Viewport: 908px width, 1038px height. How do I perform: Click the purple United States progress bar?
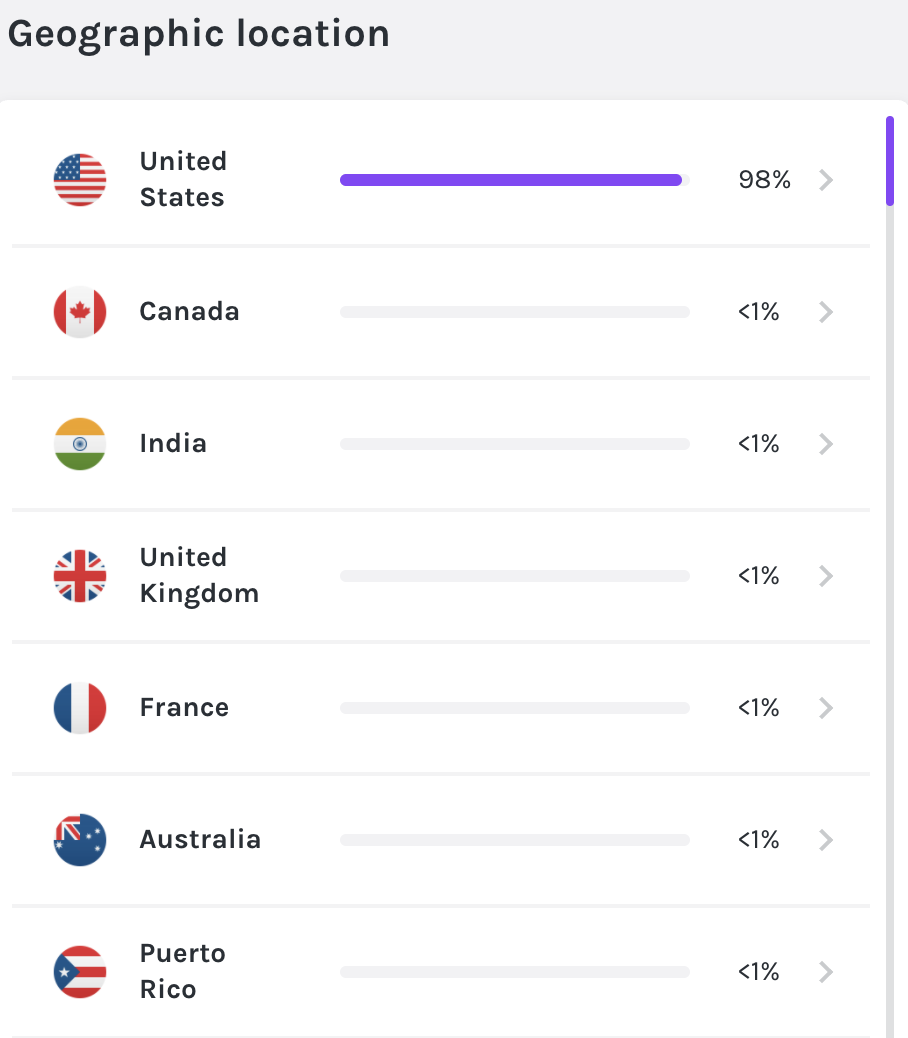click(511, 180)
